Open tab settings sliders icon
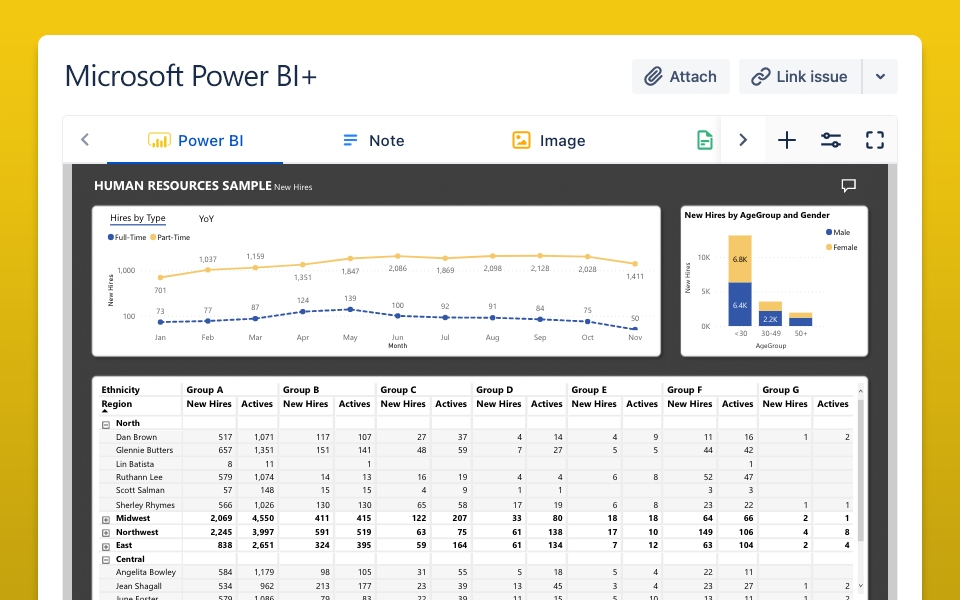The height and width of the screenshot is (600, 960). (x=831, y=140)
